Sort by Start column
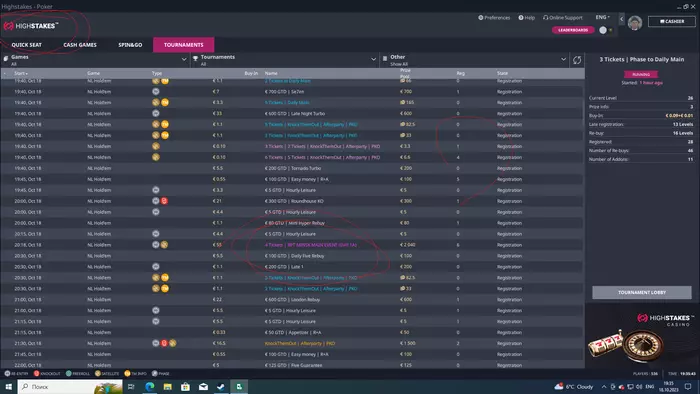The height and width of the screenshot is (394, 700). (x=21, y=73)
